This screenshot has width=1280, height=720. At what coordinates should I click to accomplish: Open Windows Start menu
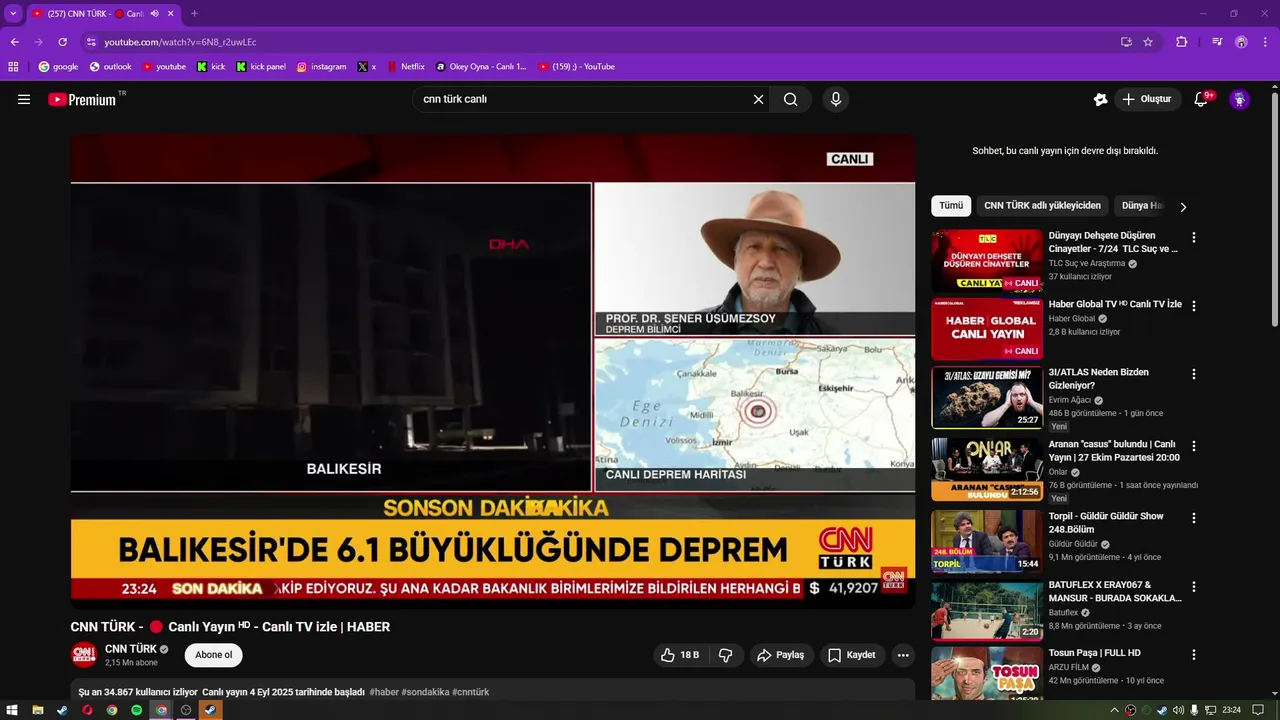click(13, 710)
